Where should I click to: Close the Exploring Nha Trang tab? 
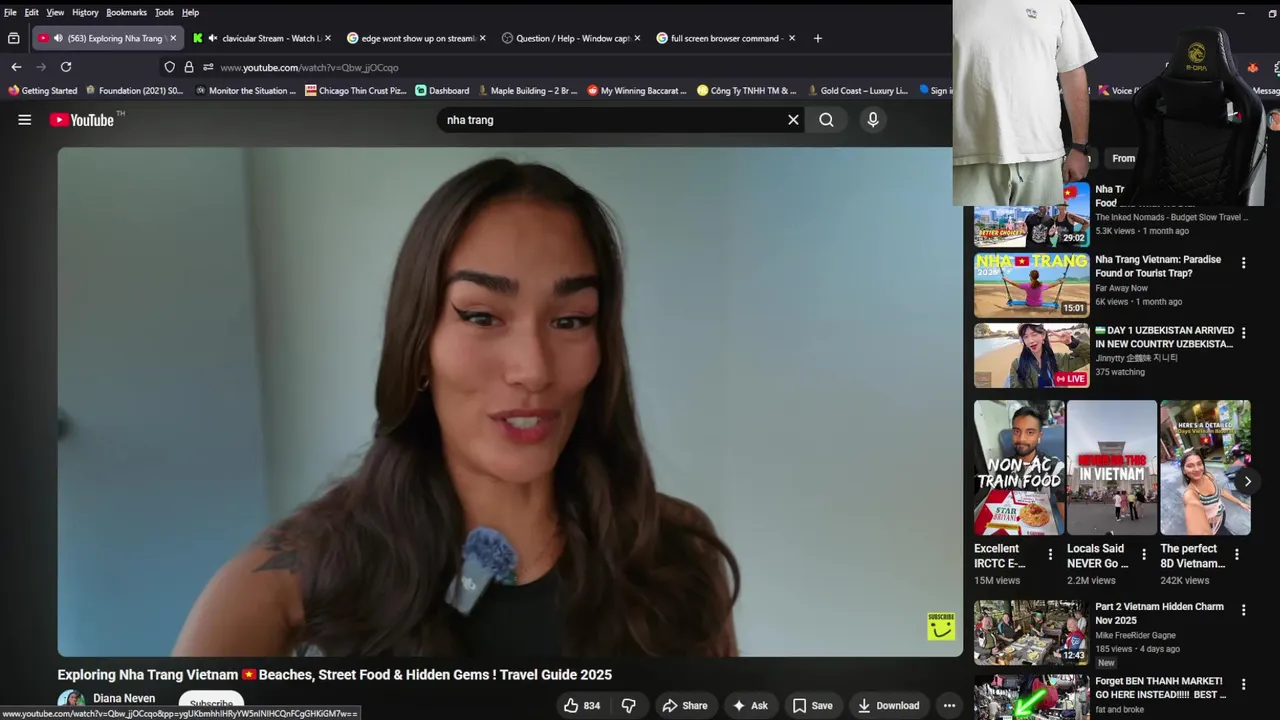point(173,38)
